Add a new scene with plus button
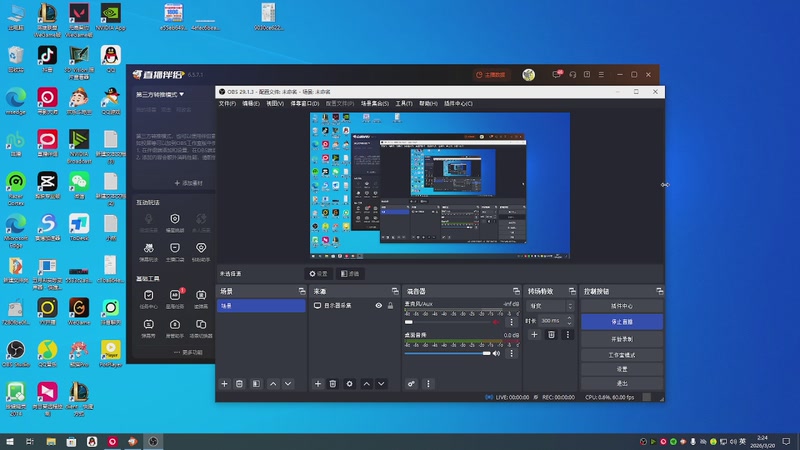 [x=224, y=384]
